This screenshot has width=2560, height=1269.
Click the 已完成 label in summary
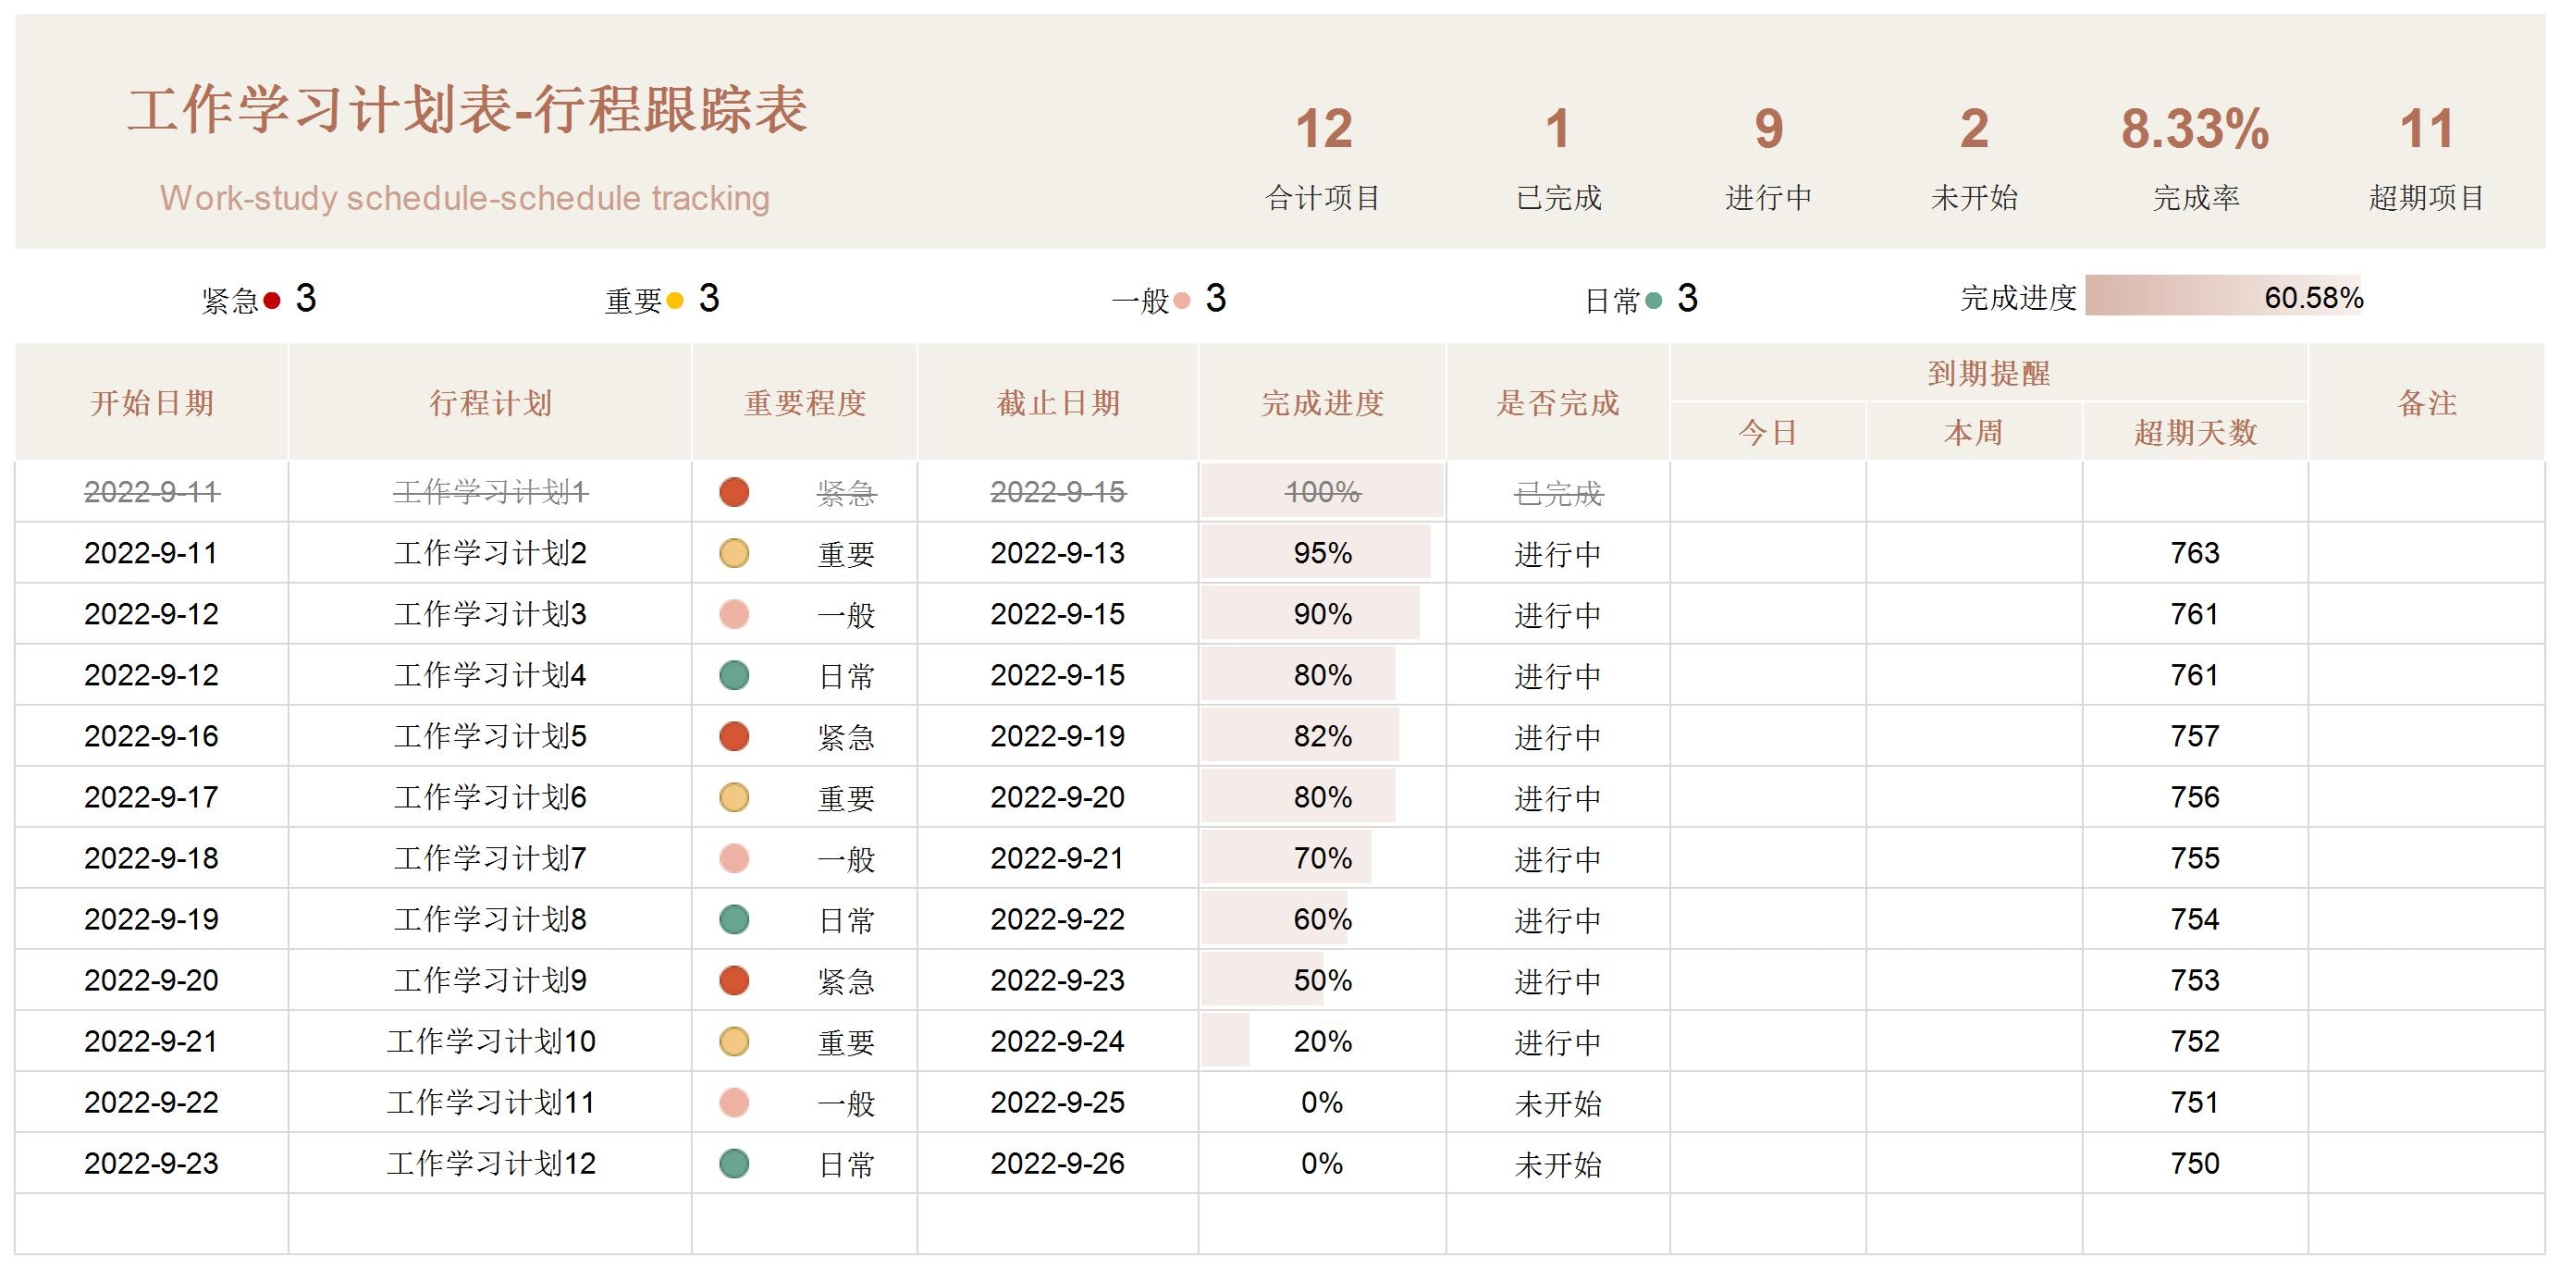click(x=1558, y=198)
